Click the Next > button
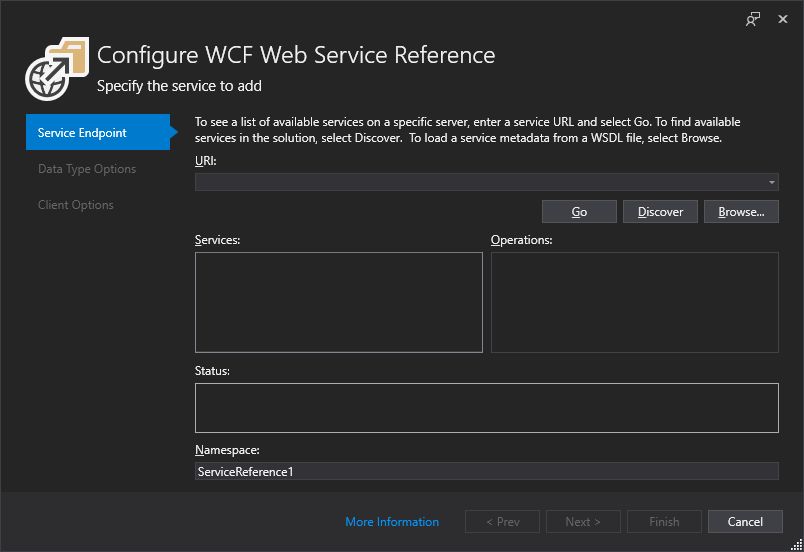Image resolution: width=804 pixels, height=552 pixels. (583, 522)
